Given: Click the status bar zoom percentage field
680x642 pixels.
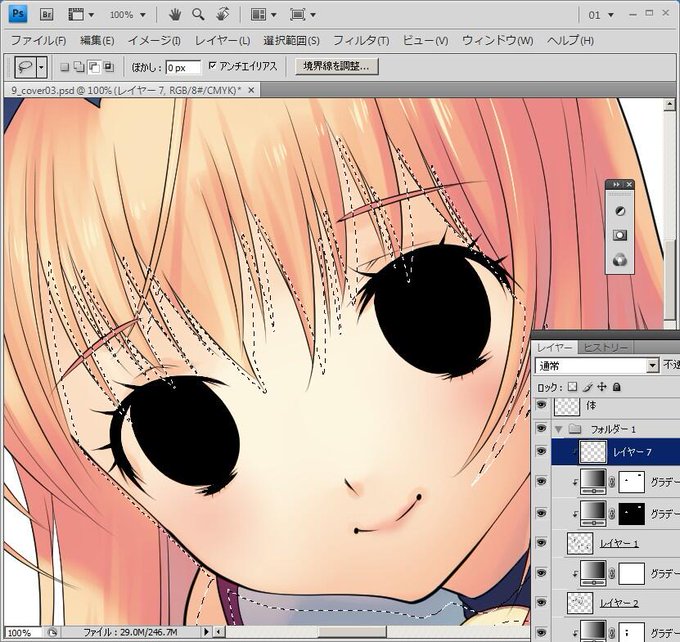Looking at the screenshot, I should point(24,632).
